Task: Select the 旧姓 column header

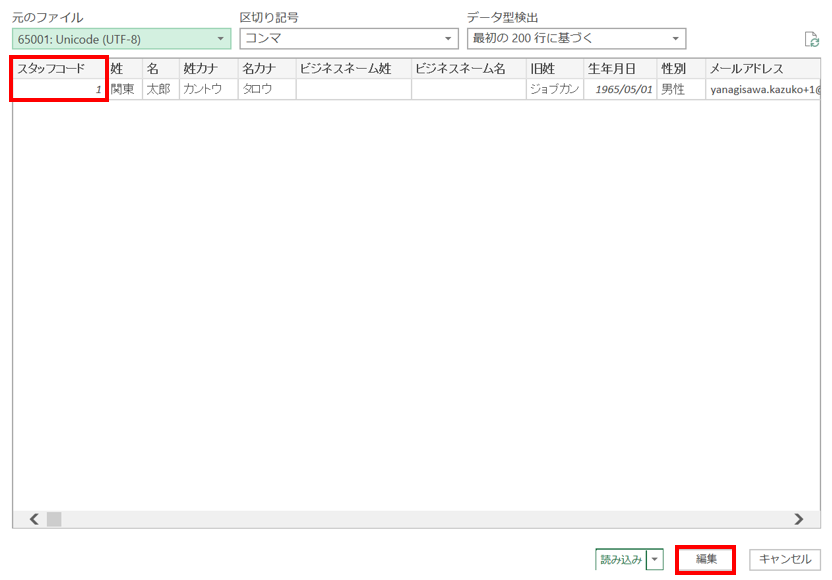Action: tap(554, 69)
